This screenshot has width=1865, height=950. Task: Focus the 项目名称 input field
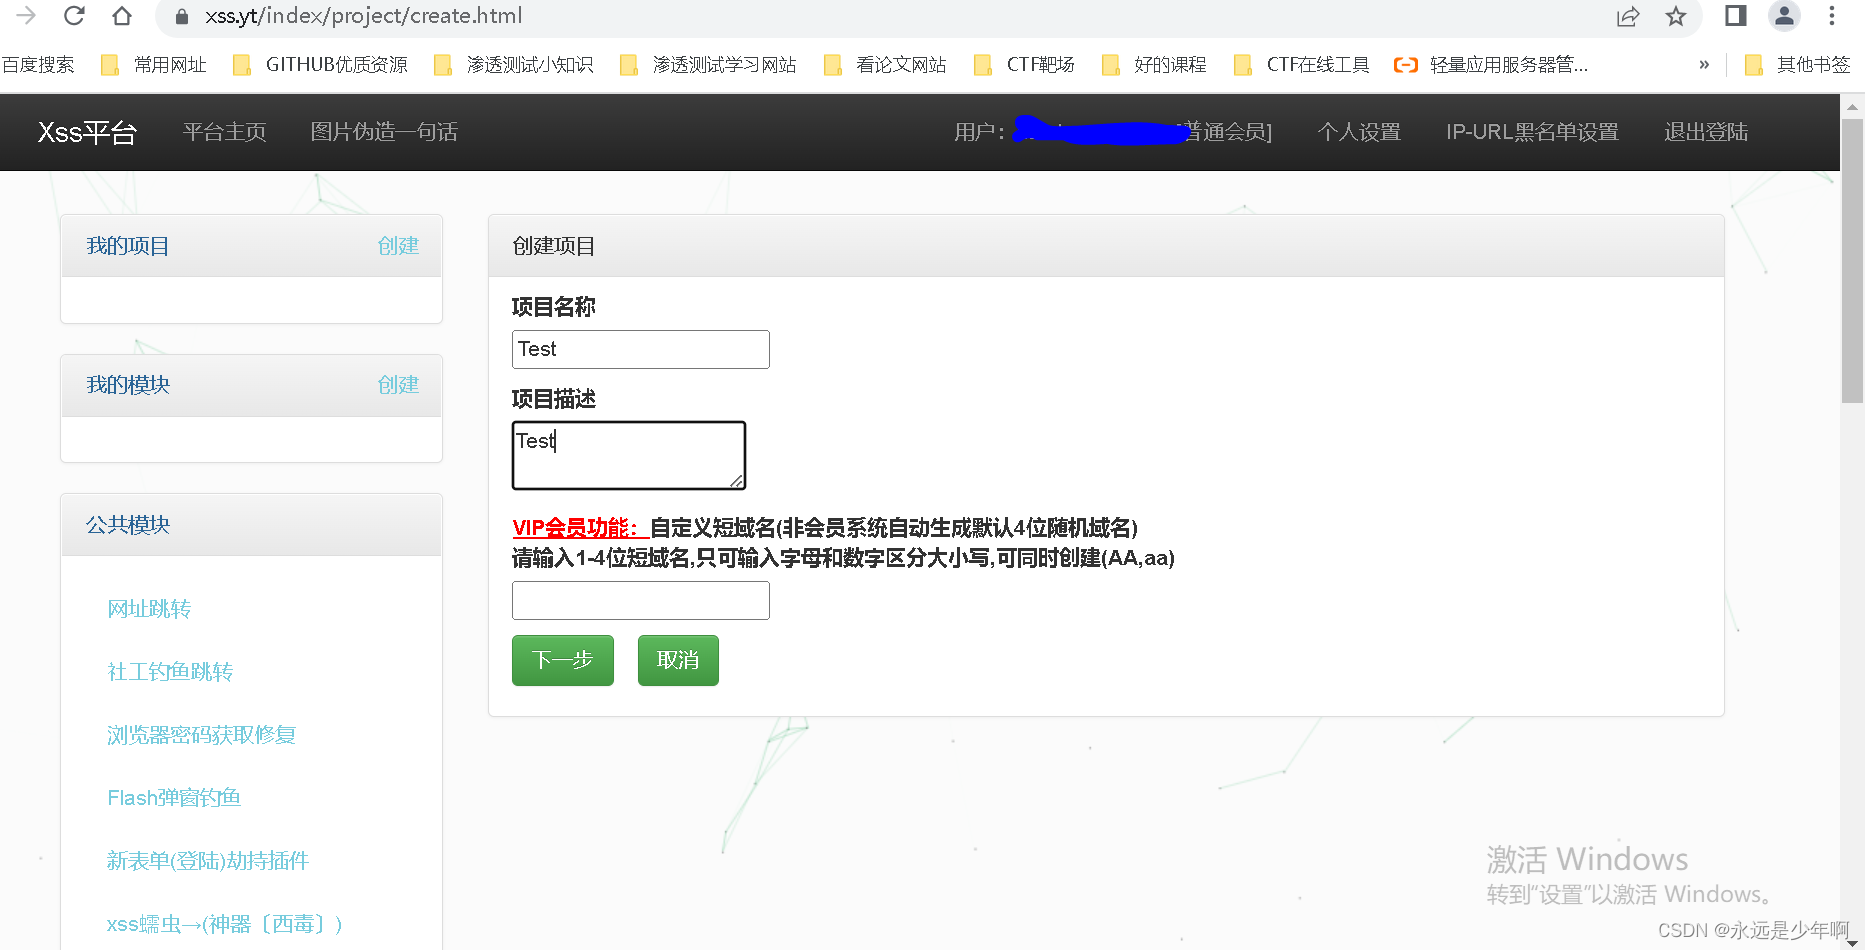tap(641, 349)
